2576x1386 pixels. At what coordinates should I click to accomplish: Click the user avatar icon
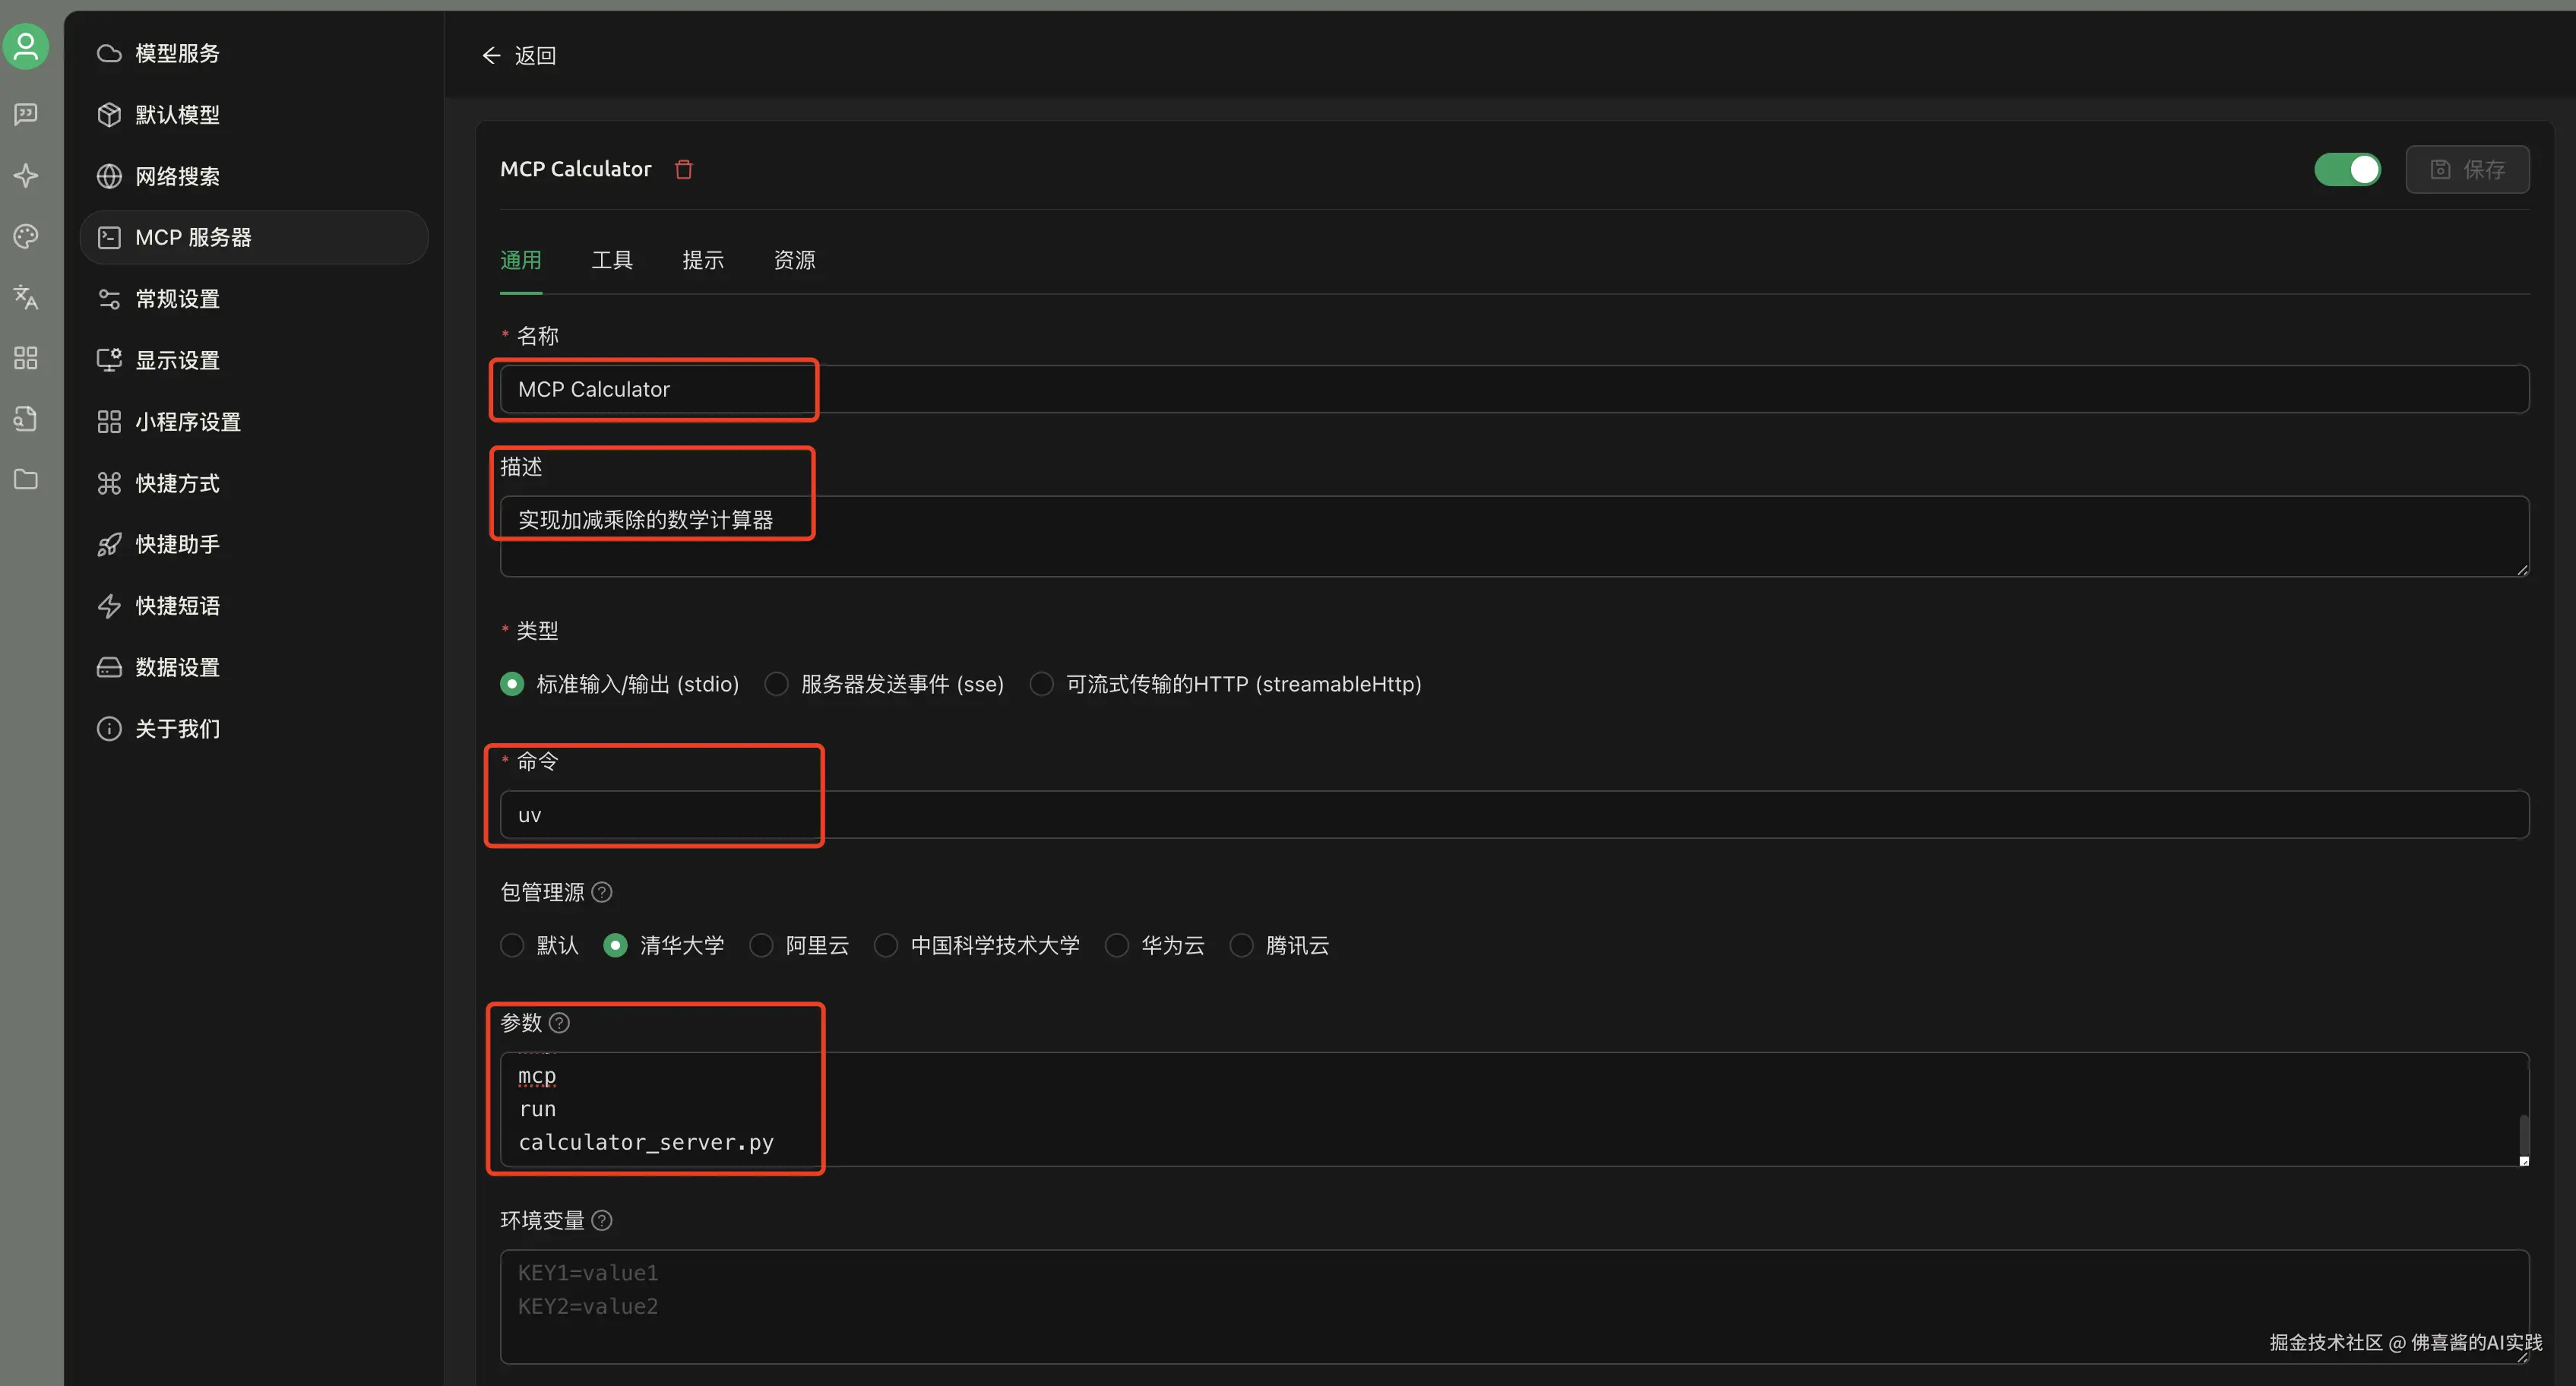coord(26,46)
